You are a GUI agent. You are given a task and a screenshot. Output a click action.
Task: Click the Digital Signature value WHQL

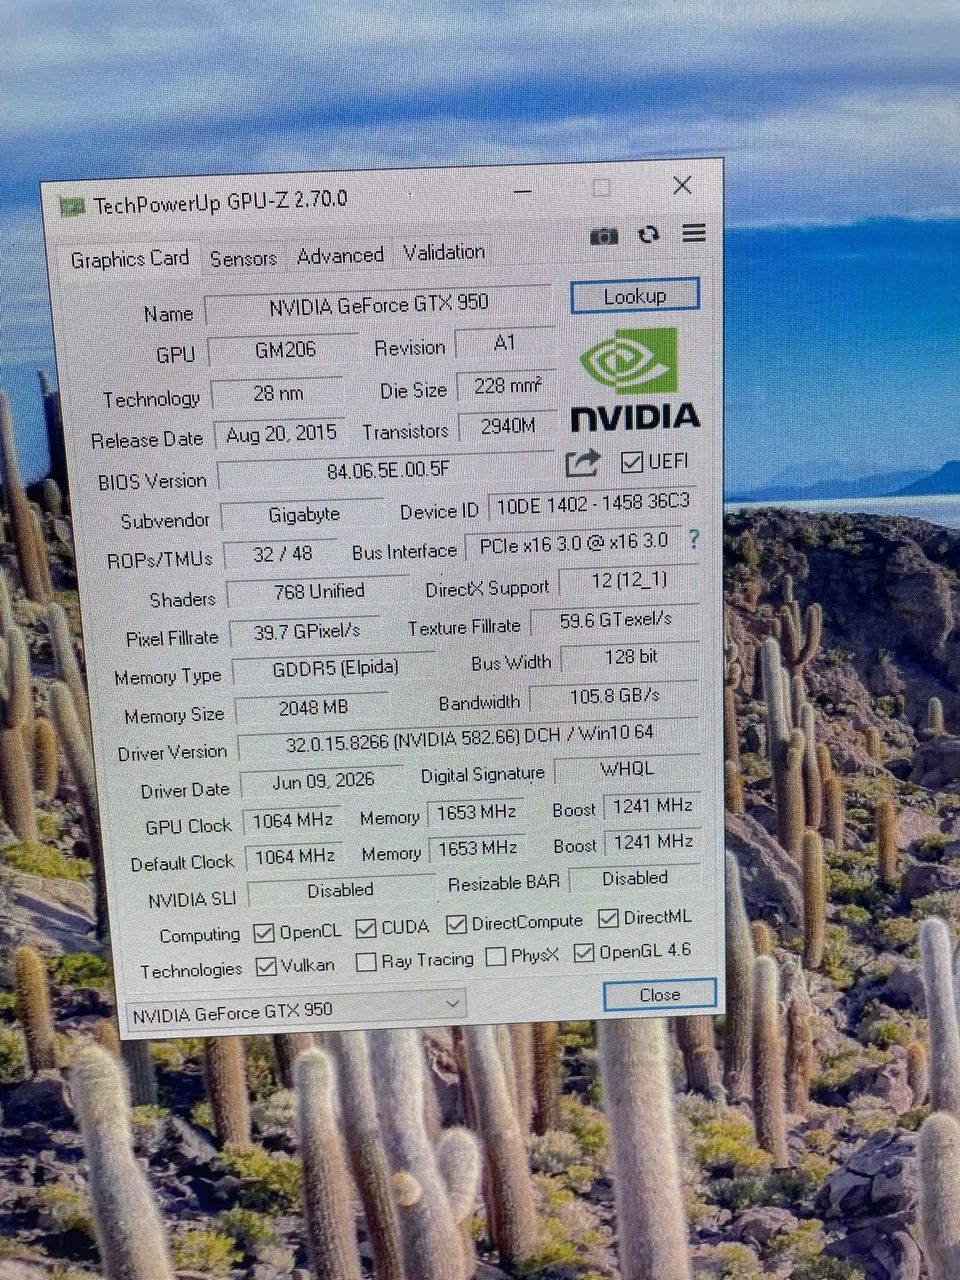(x=627, y=770)
